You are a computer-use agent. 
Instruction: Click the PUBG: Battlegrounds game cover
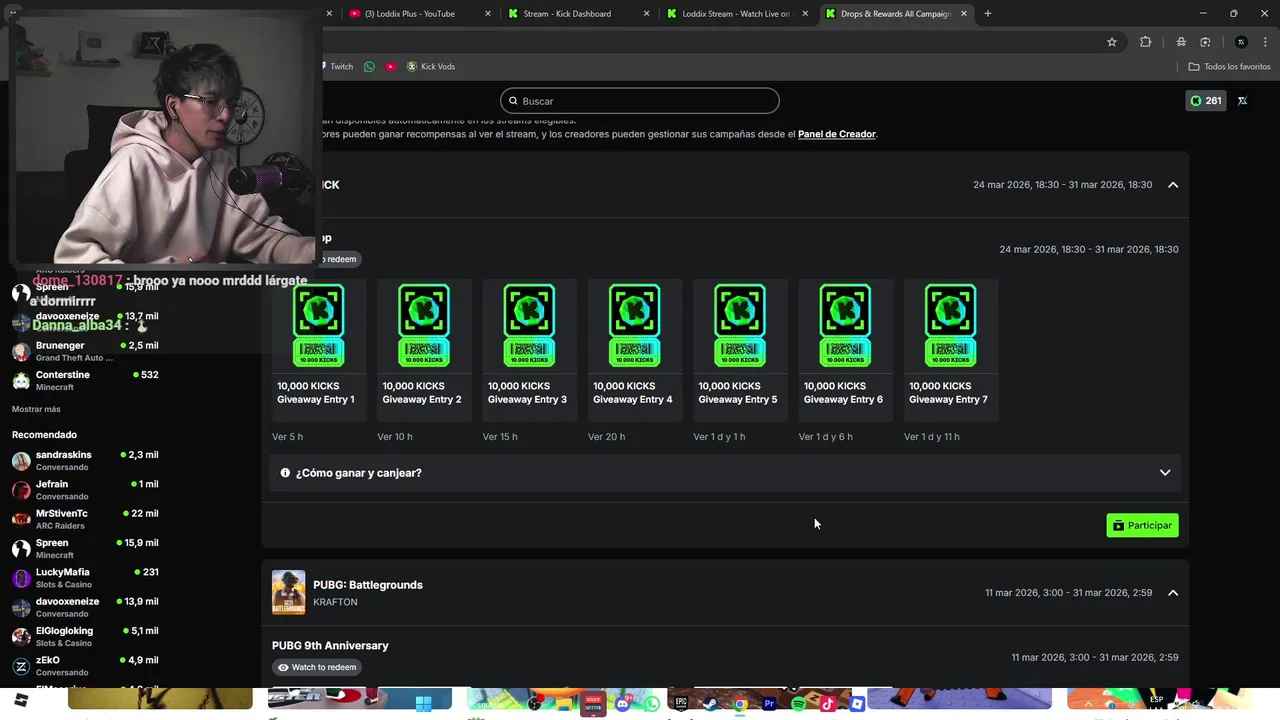point(289,593)
